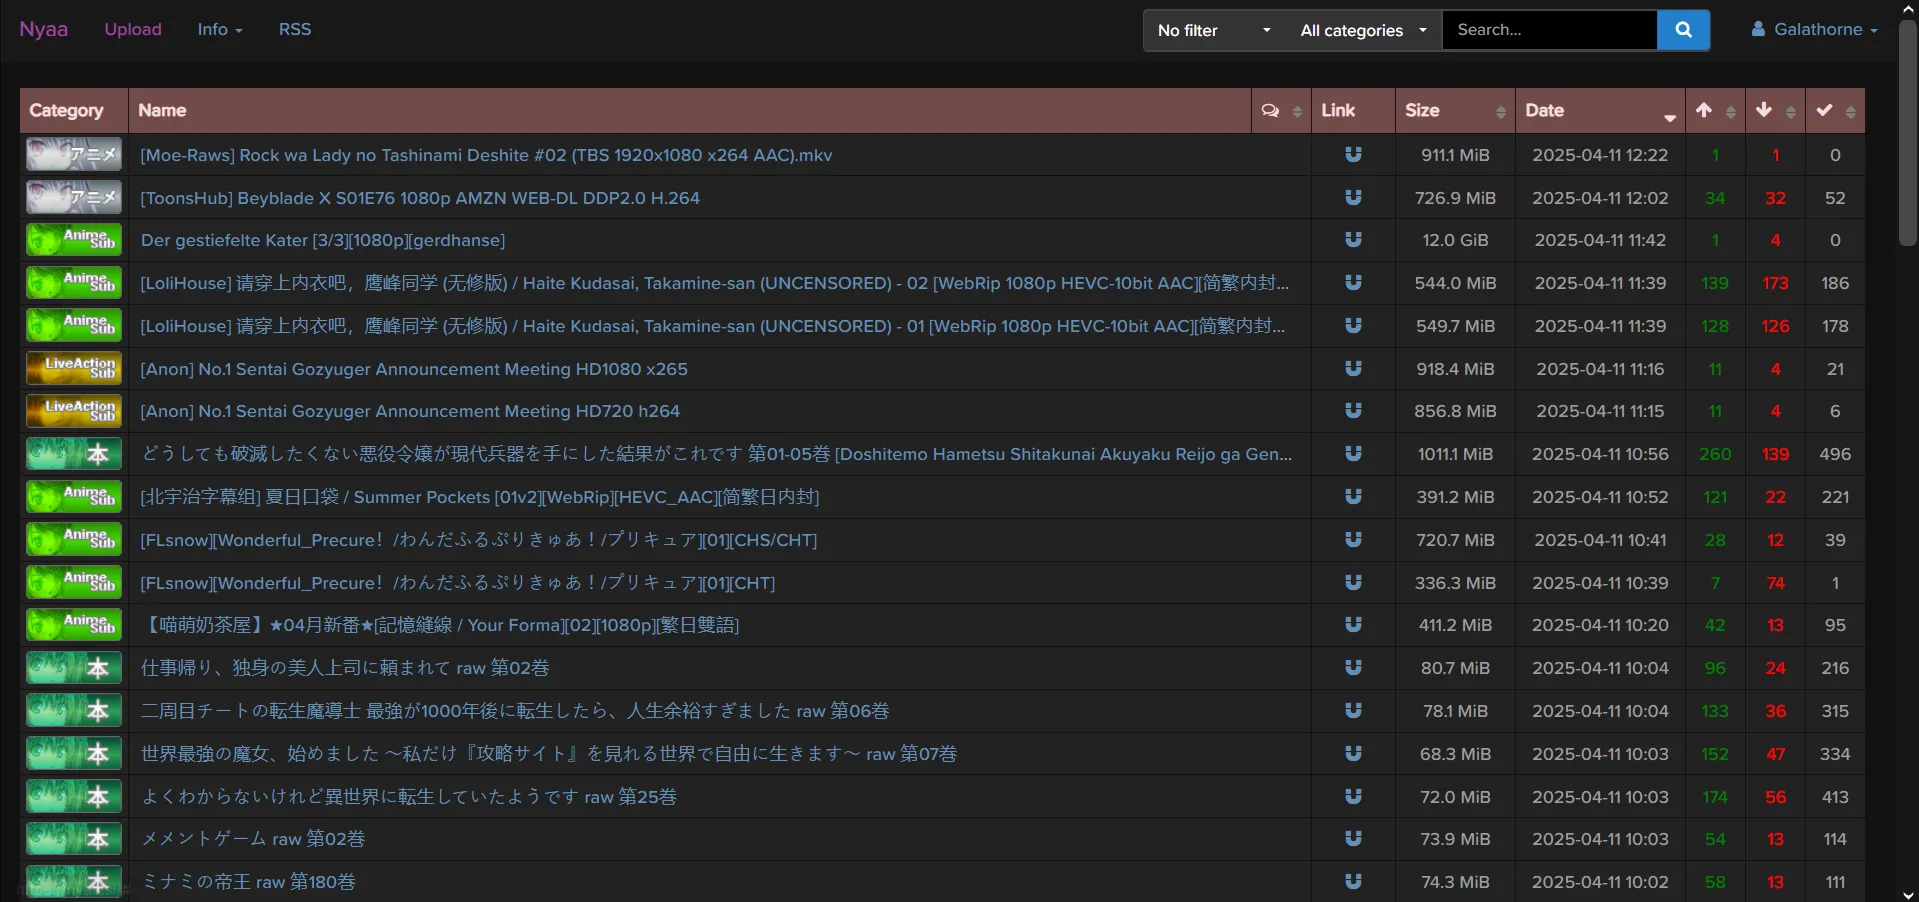Sort by seeders up-arrow column
1919x902 pixels.
pyautogui.click(x=1715, y=111)
